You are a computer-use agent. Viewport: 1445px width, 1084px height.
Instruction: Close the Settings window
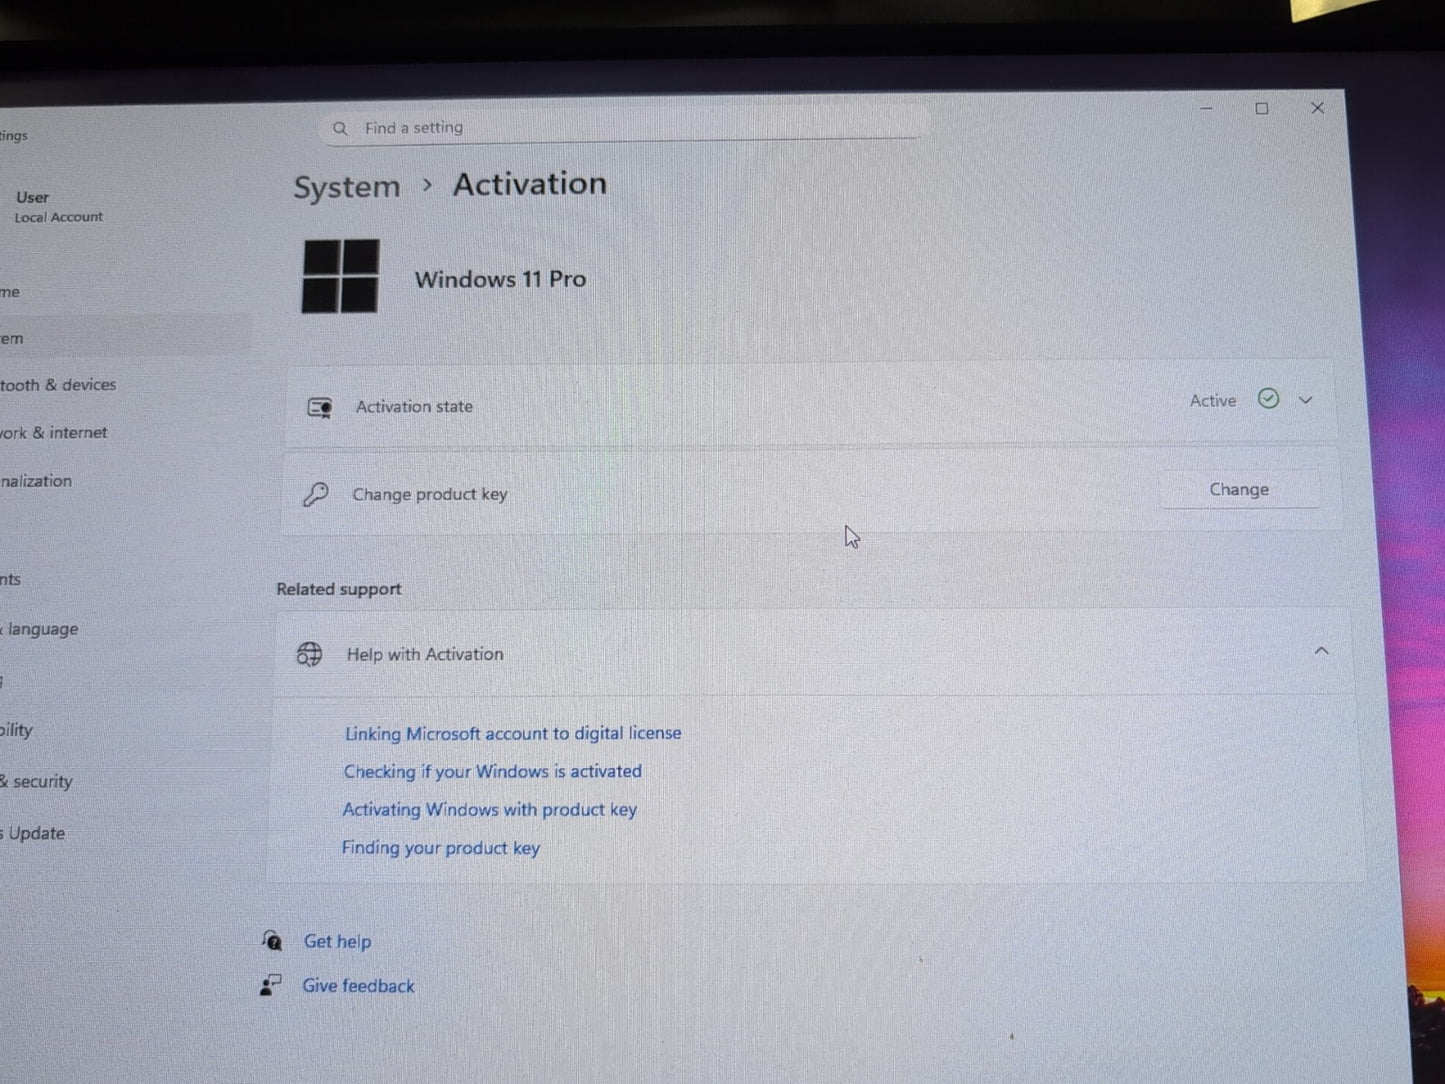1318,107
